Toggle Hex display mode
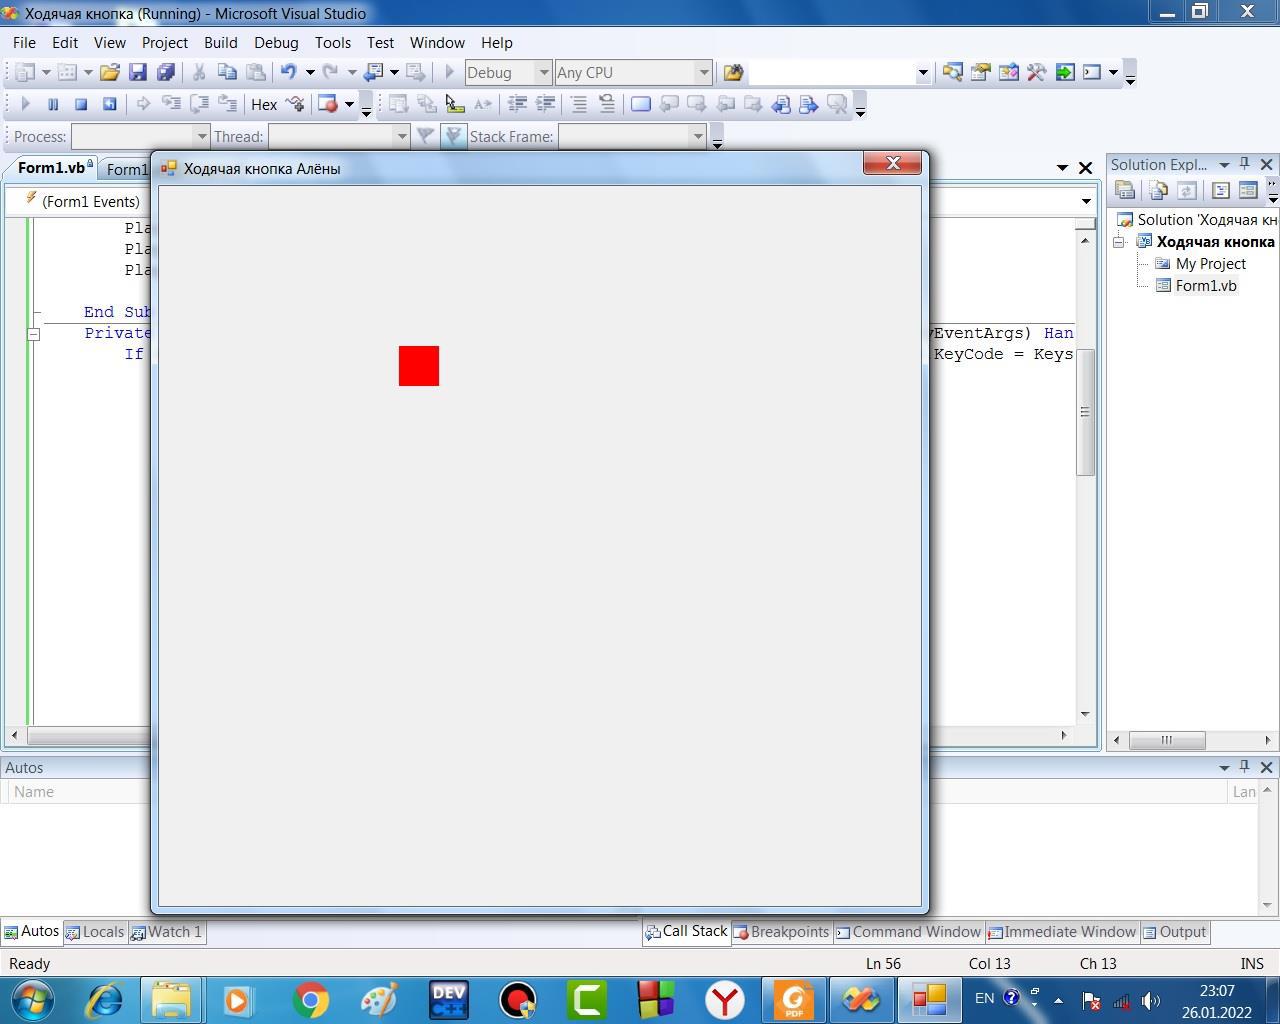1280x1024 pixels. pos(264,104)
